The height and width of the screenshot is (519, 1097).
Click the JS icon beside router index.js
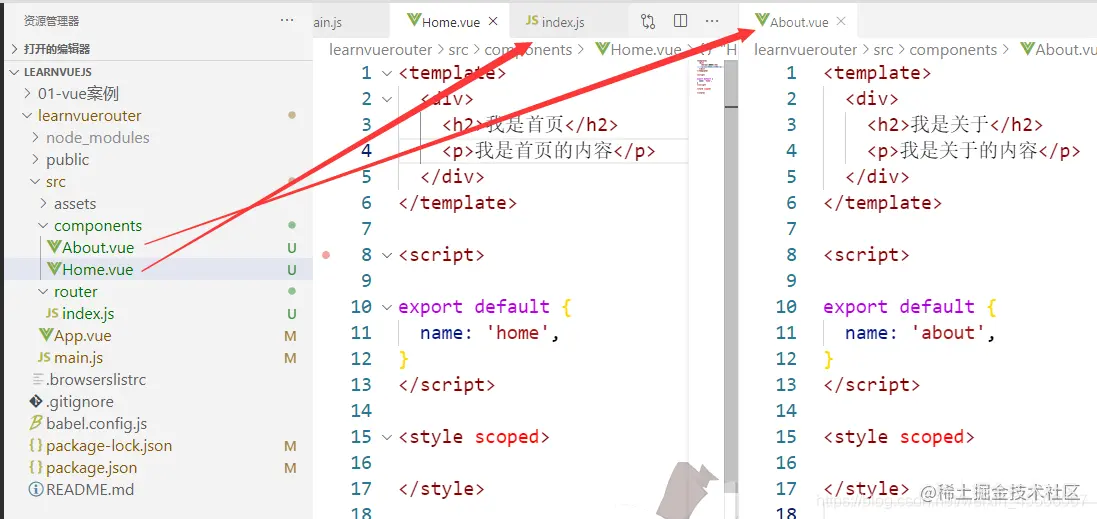tap(52, 313)
